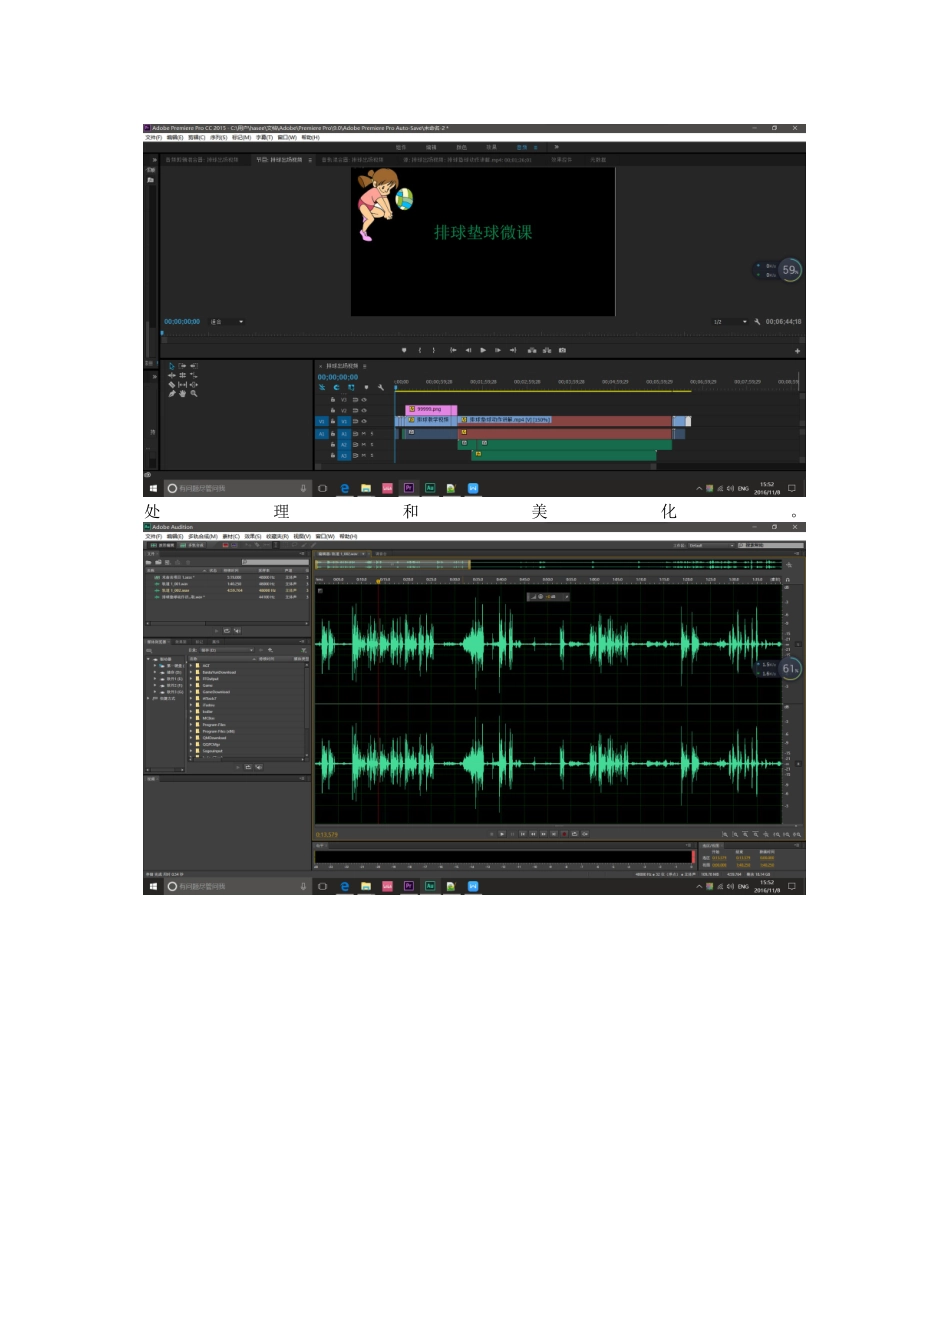950x1344 pixels.
Task: Play the Premiere program monitor preview
Action: [483, 350]
